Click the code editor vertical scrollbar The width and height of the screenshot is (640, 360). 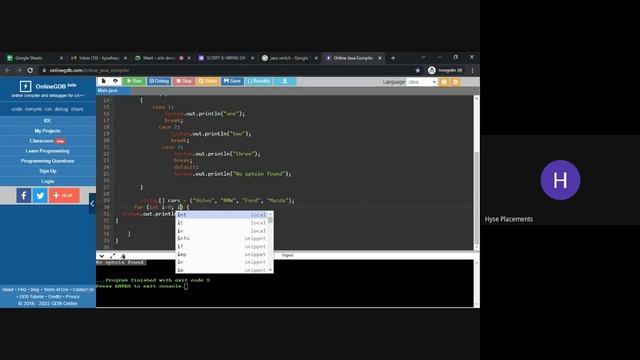[476, 173]
